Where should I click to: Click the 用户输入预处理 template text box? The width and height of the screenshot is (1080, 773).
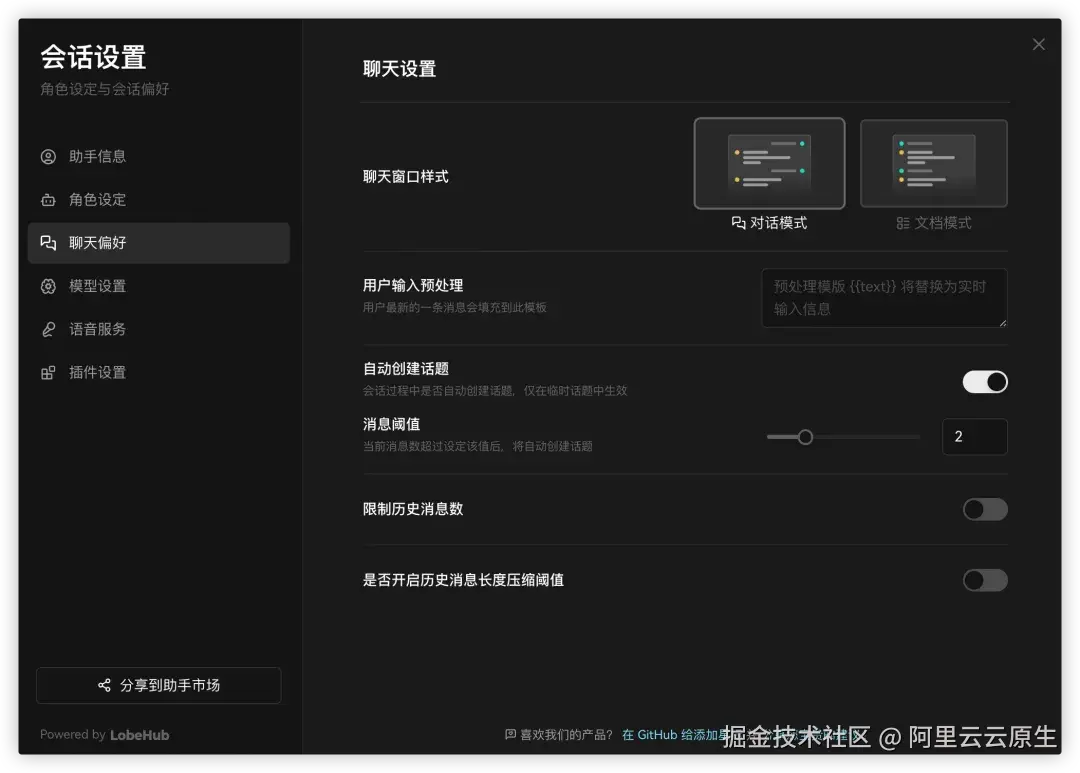click(884, 297)
